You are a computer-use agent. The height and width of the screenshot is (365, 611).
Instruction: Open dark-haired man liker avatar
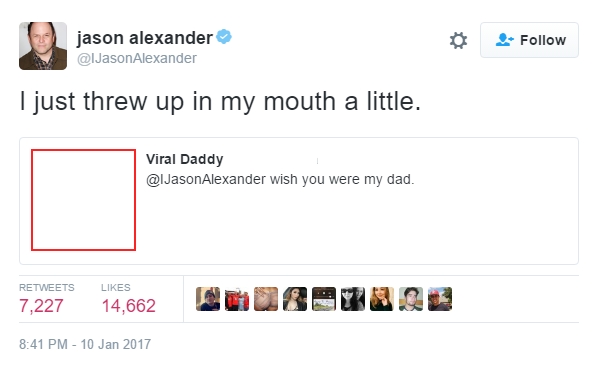click(x=411, y=299)
